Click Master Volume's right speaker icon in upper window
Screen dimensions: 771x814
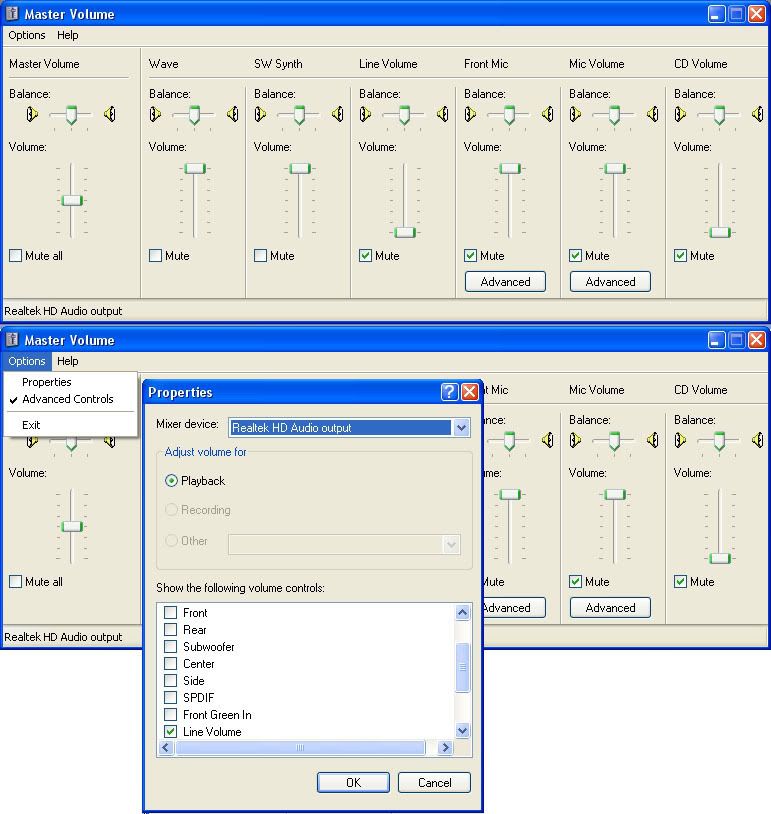tap(110, 114)
